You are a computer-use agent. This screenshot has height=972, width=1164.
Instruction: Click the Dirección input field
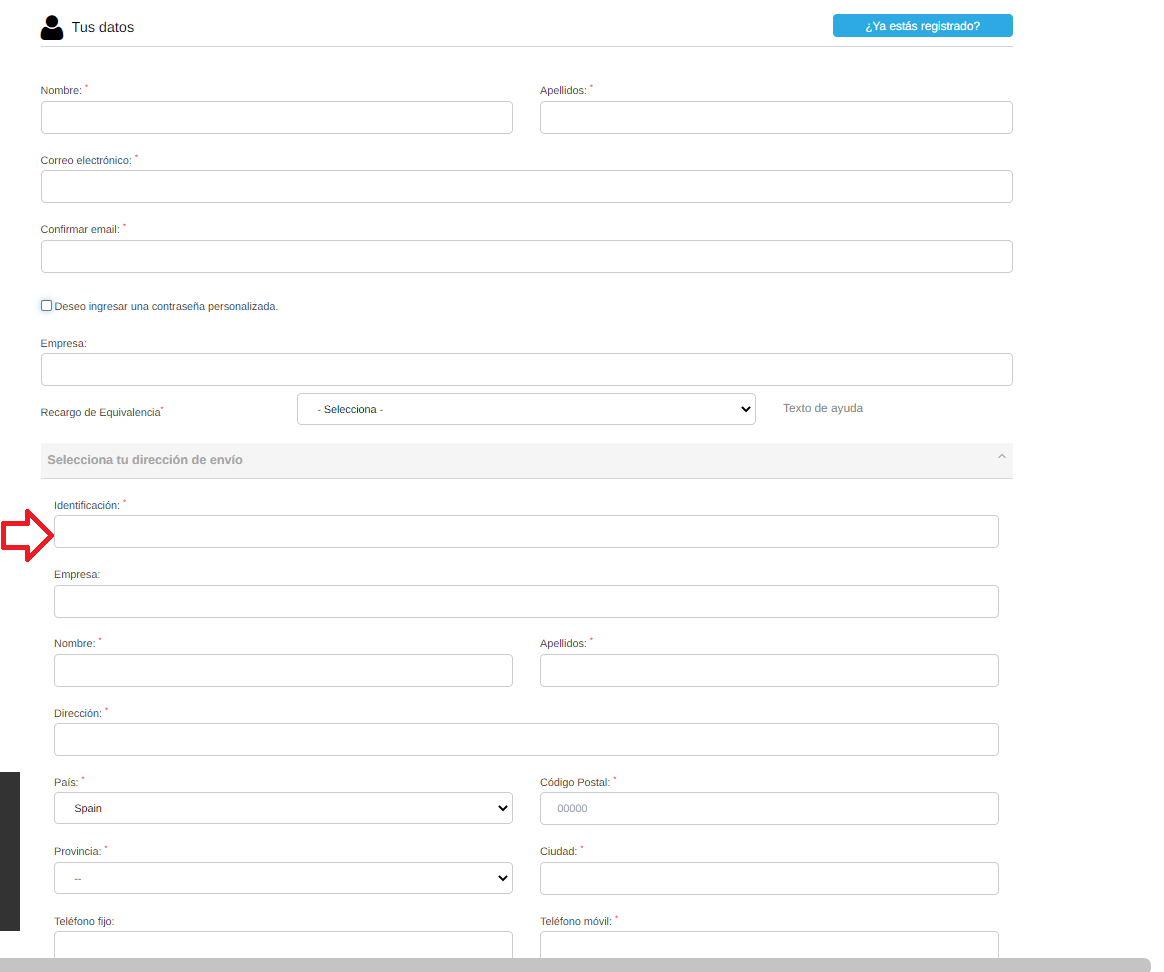click(526, 740)
